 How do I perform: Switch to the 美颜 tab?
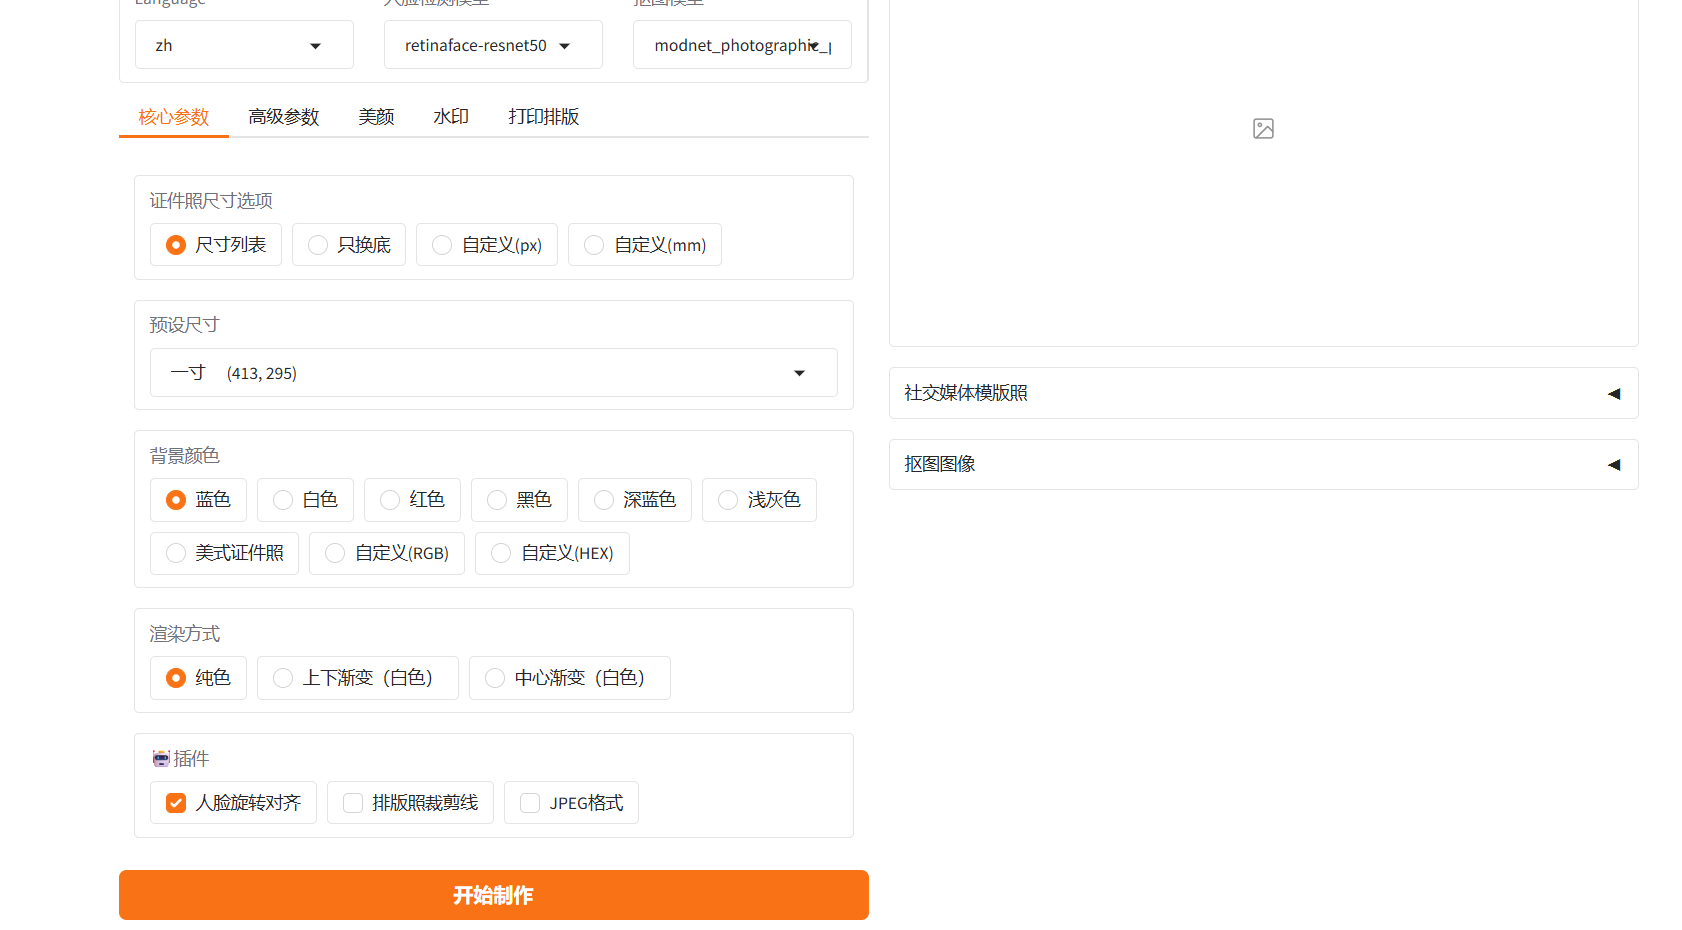click(376, 117)
